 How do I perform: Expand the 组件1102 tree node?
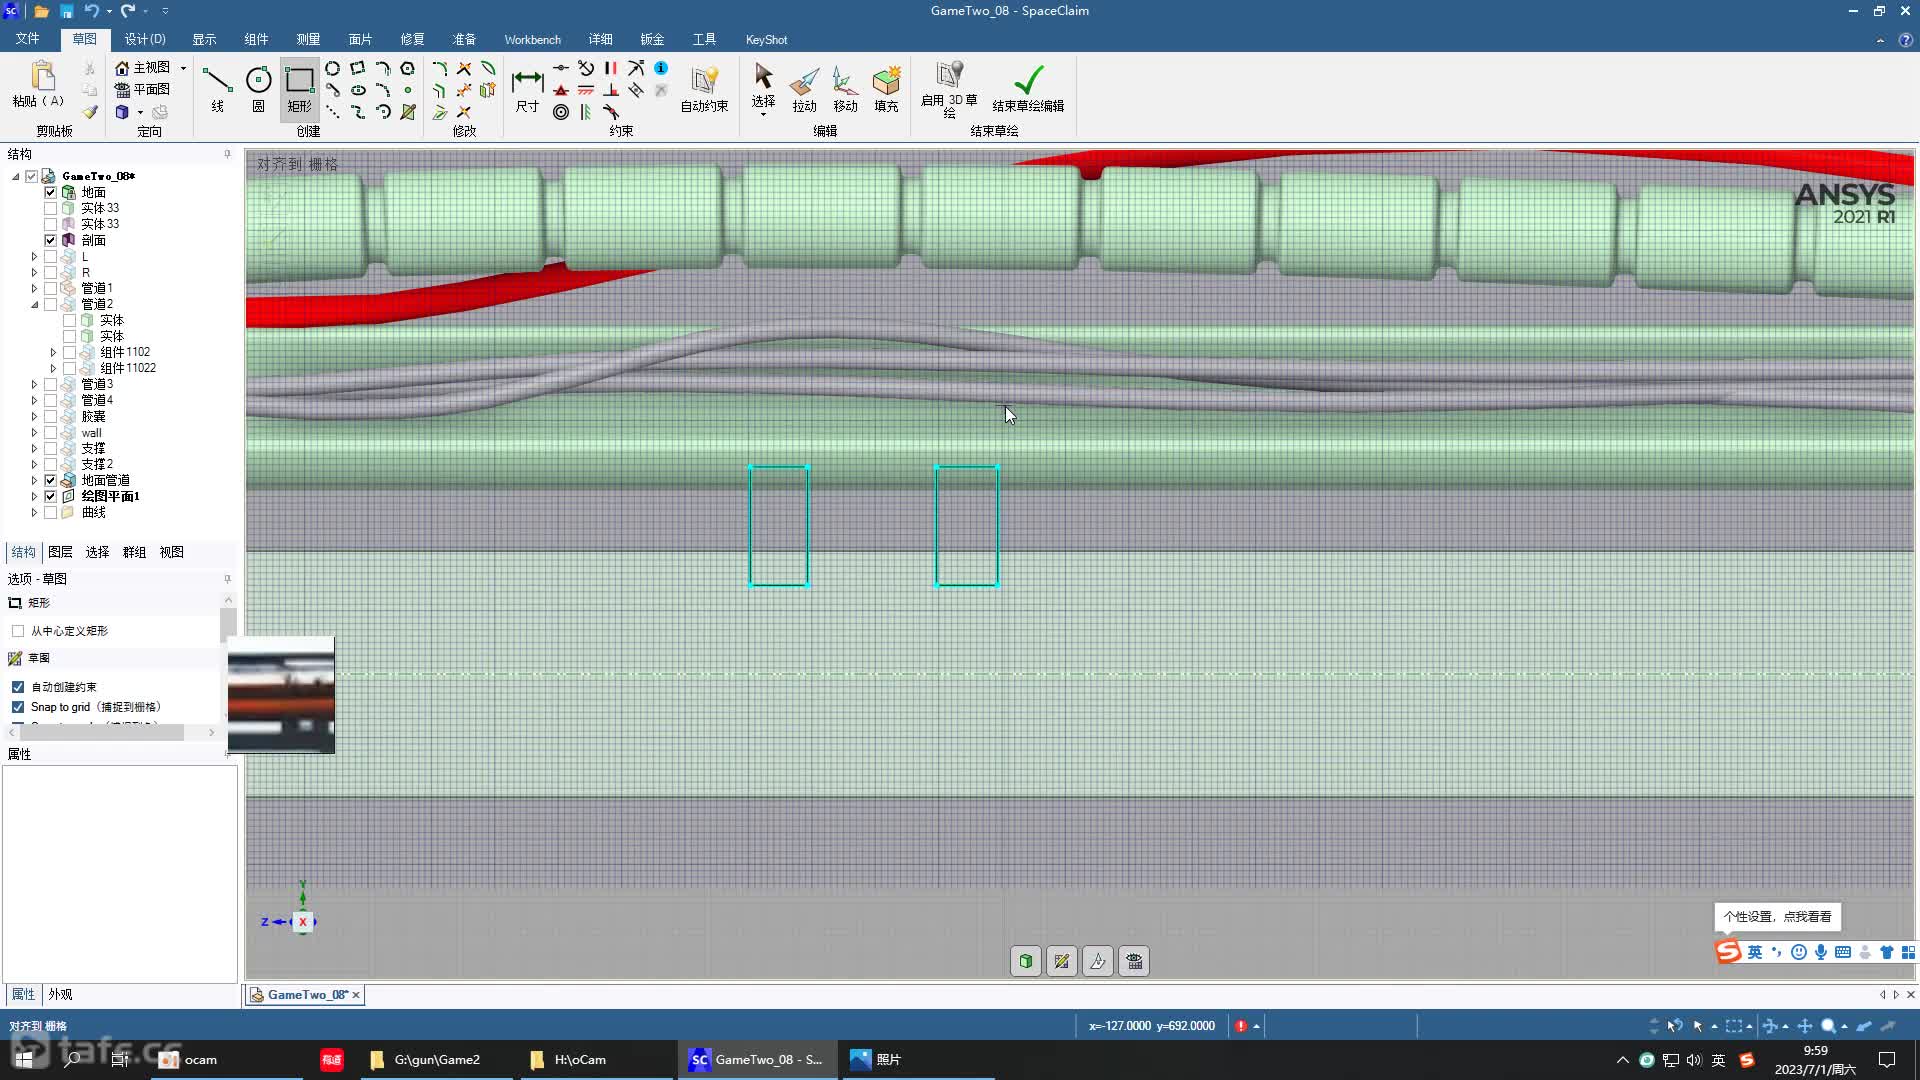pyautogui.click(x=53, y=352)
